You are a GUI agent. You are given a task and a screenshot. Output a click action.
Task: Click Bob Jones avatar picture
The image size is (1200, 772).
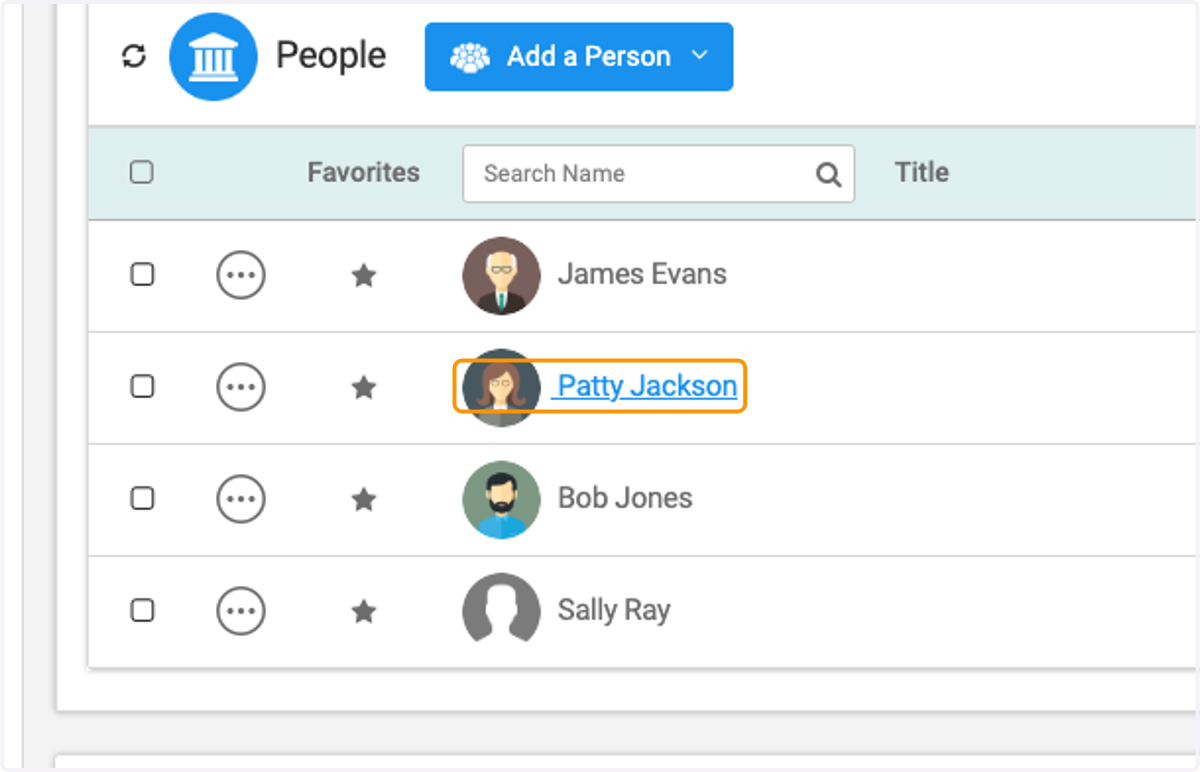point(502,499)
